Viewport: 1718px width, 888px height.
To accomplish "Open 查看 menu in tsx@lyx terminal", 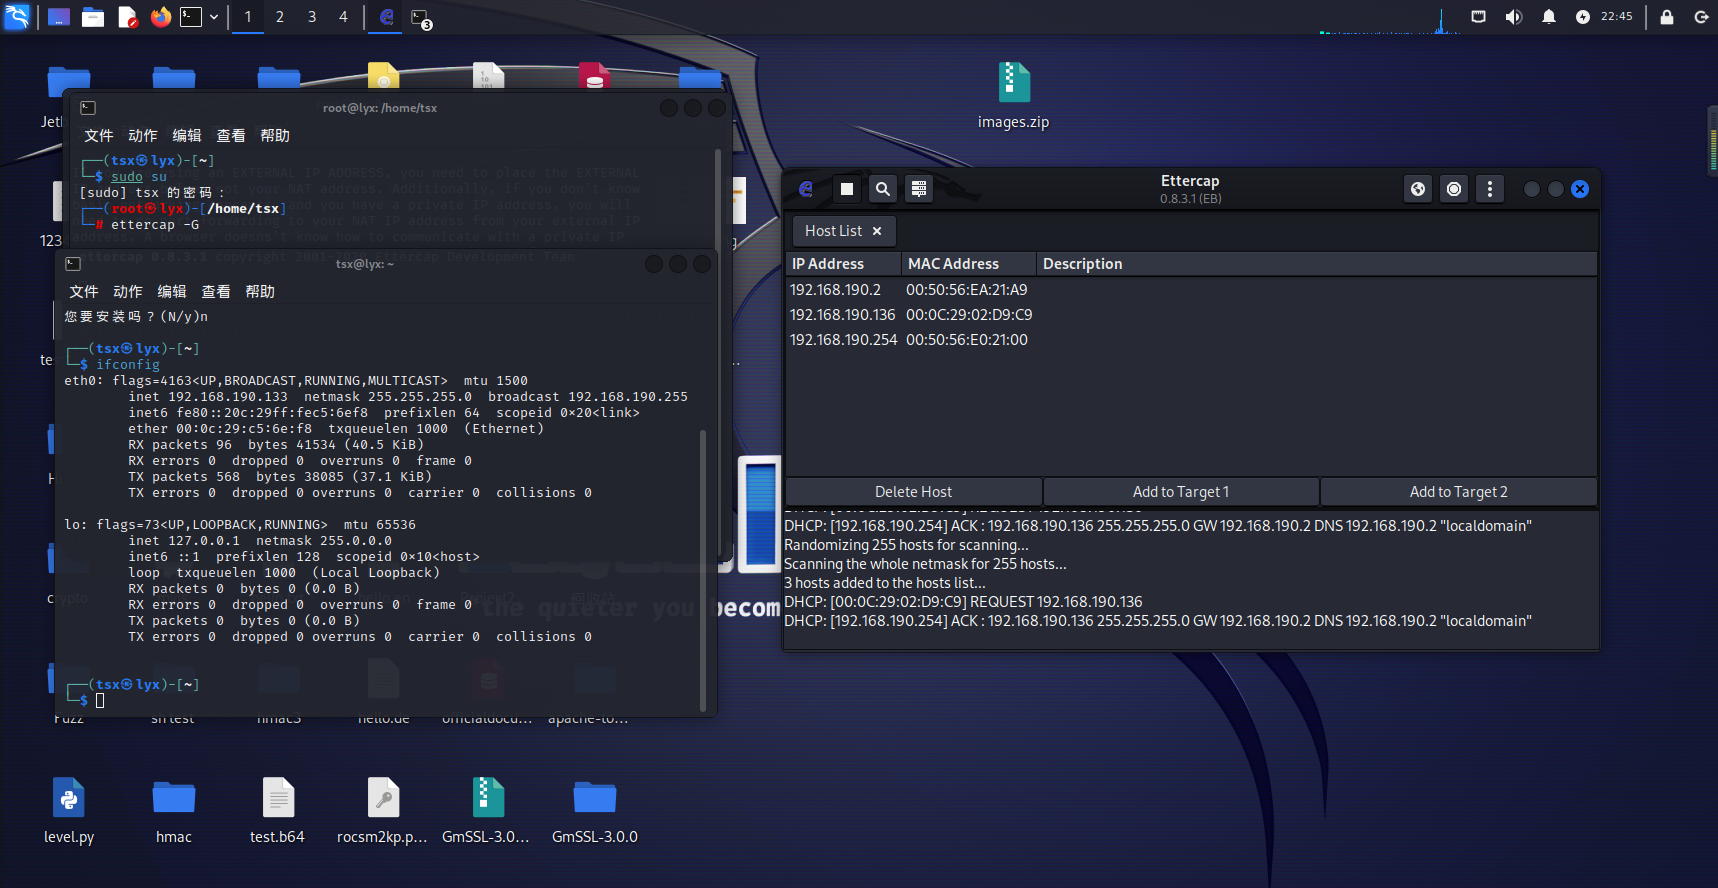I will [216, 292].
